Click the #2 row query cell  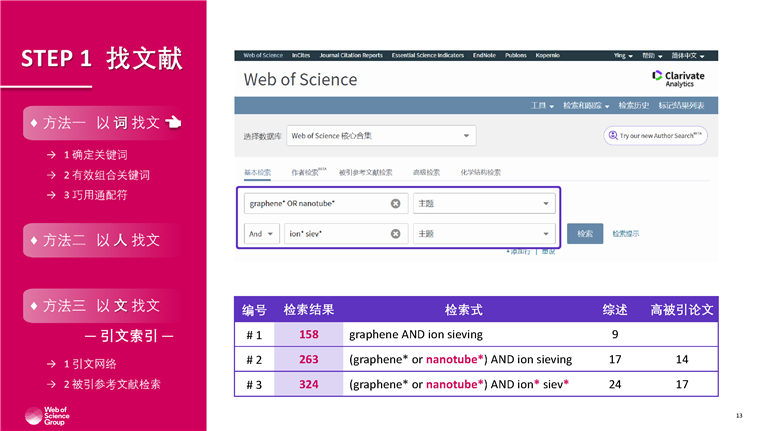pos(460,359)
